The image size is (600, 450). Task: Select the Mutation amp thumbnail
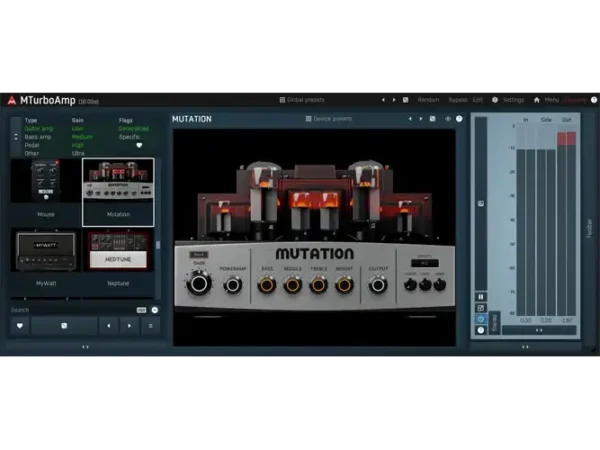118,192
